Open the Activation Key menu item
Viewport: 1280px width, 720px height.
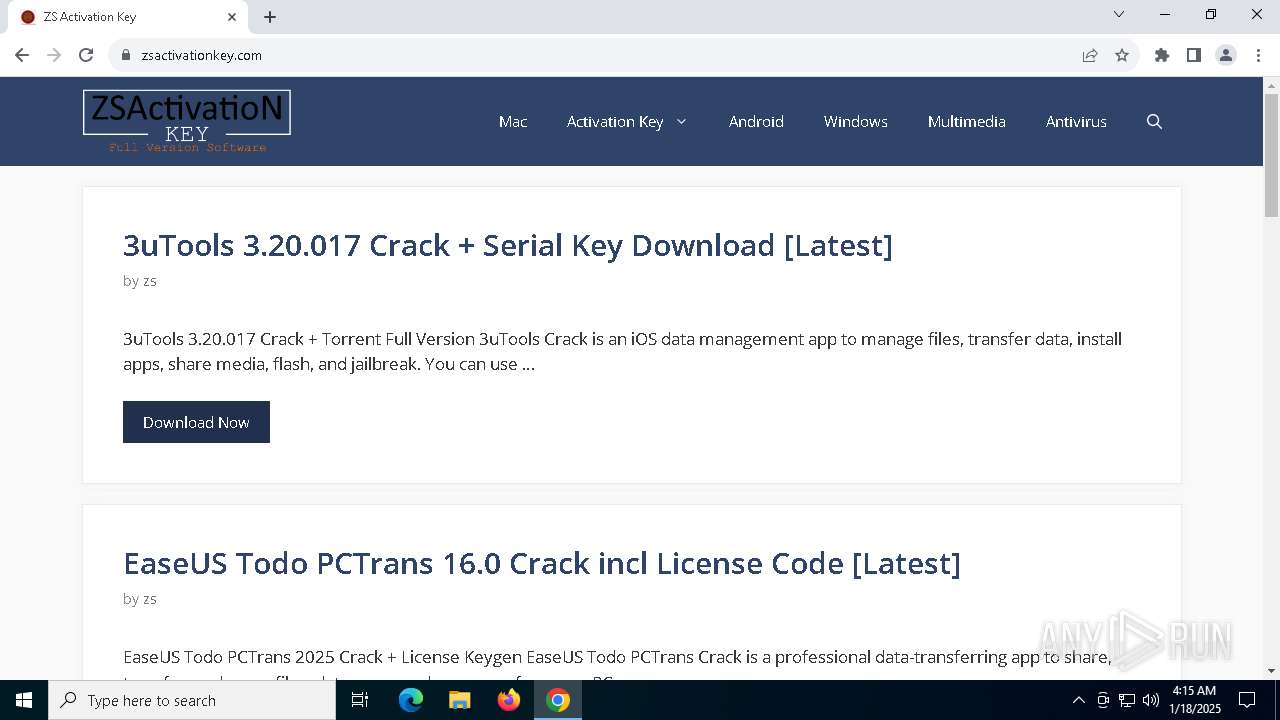tap(615, 121)
